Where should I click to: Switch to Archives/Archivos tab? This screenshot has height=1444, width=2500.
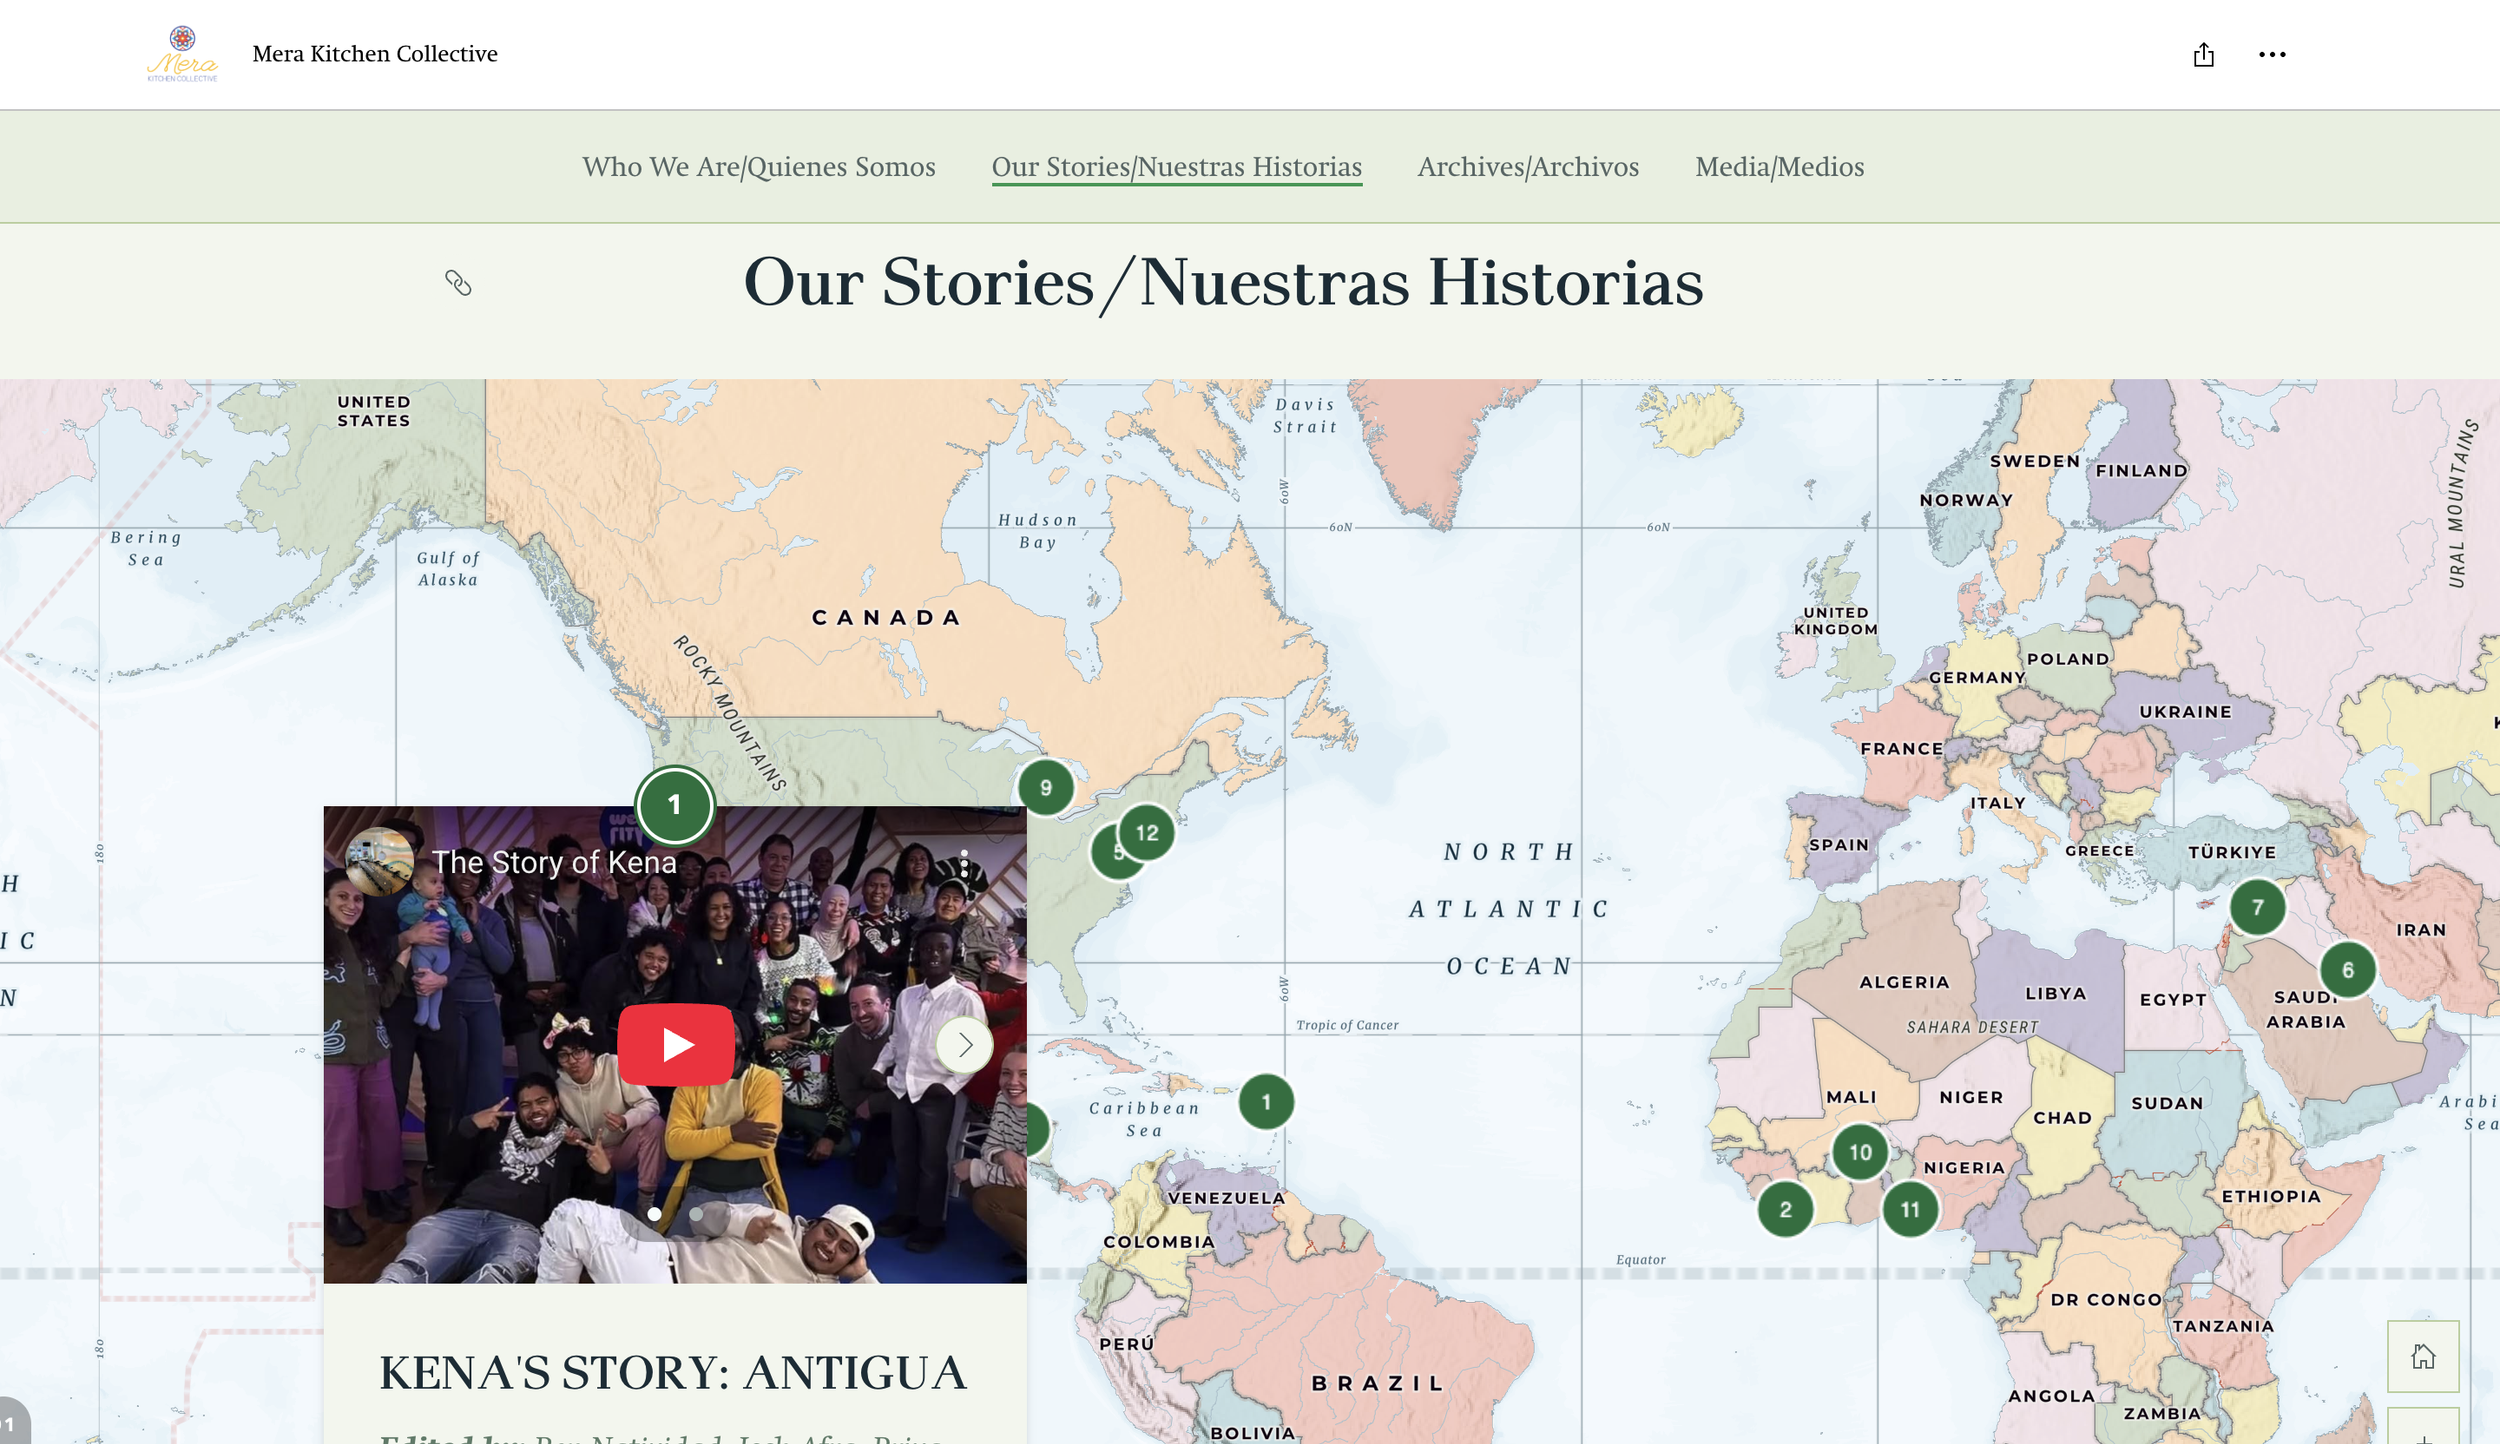[x=1528, y=166]
